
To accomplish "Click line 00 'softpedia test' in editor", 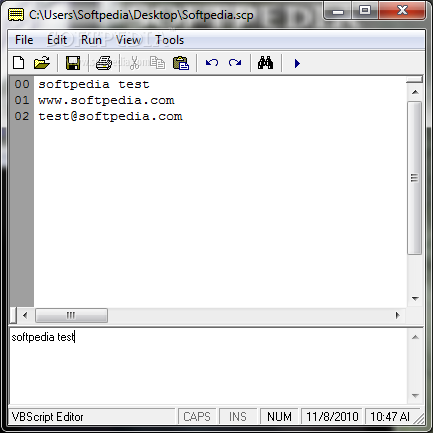I will [94, 84].
